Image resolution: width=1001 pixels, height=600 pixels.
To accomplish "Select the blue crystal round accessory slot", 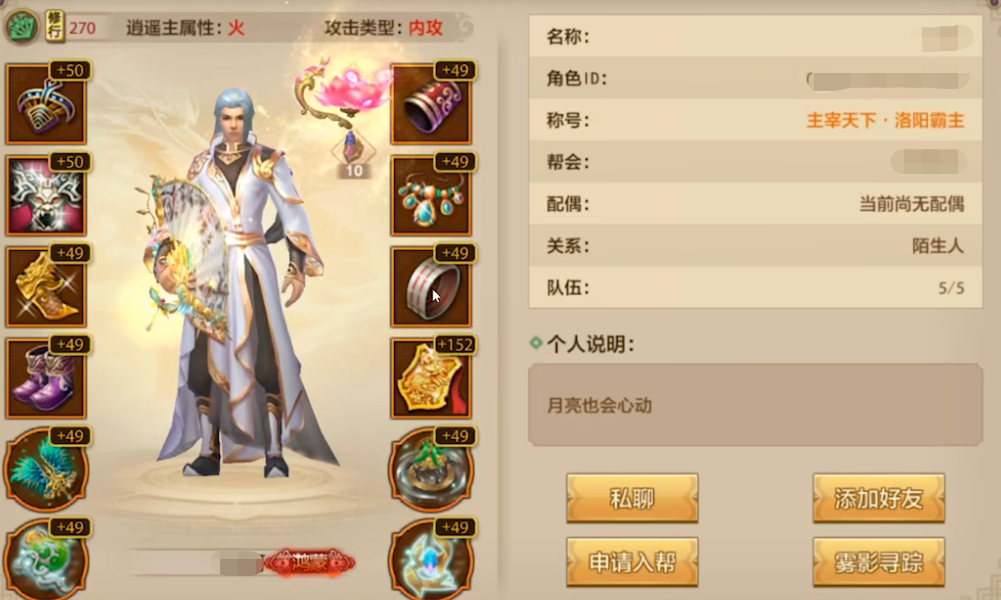I will (431, 560).
